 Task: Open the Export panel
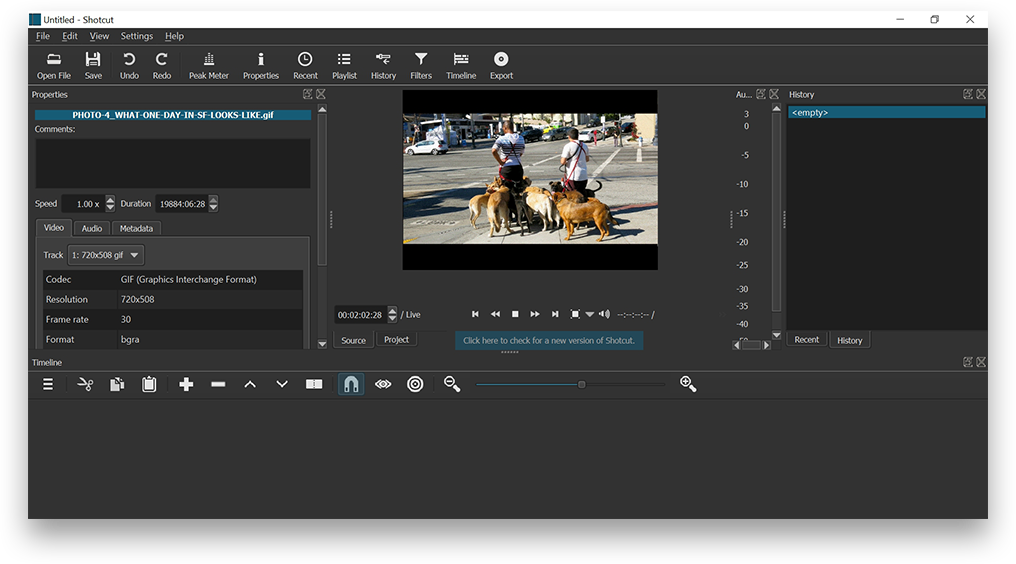(x=501, y=66)
